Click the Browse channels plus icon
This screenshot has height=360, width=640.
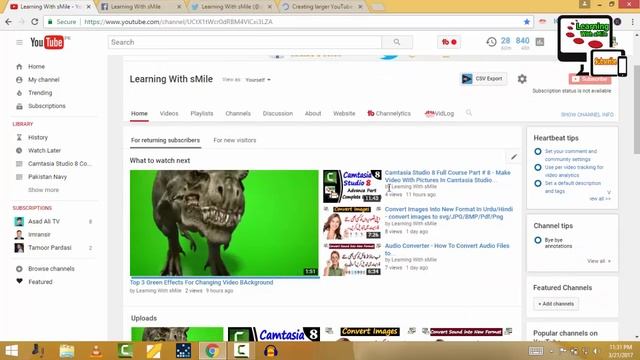tap(19, 269)
